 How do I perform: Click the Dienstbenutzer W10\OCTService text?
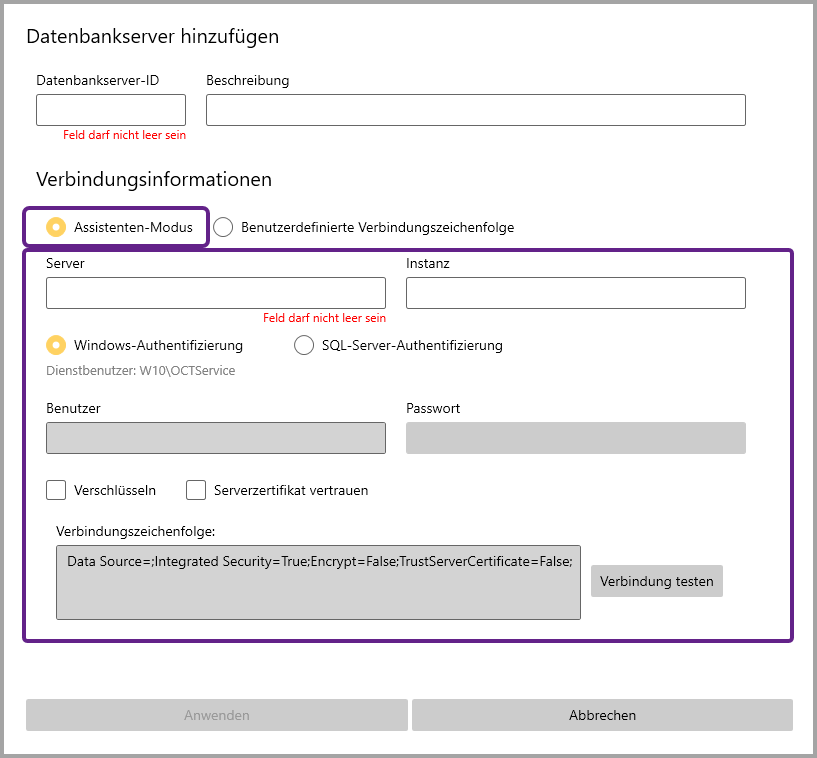click(141, 370)
